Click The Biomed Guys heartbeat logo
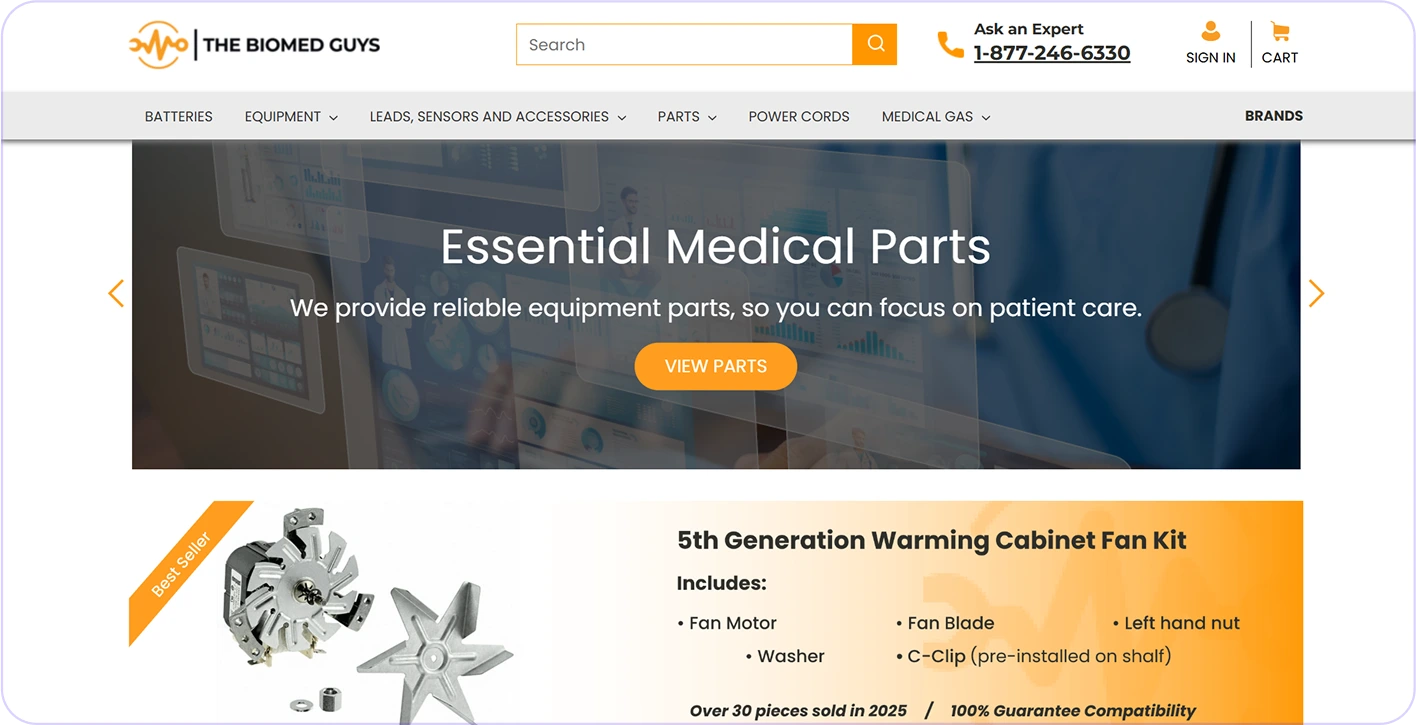Screen dimensions: 1416x725 pyautogui.click(x=158, y=44)
